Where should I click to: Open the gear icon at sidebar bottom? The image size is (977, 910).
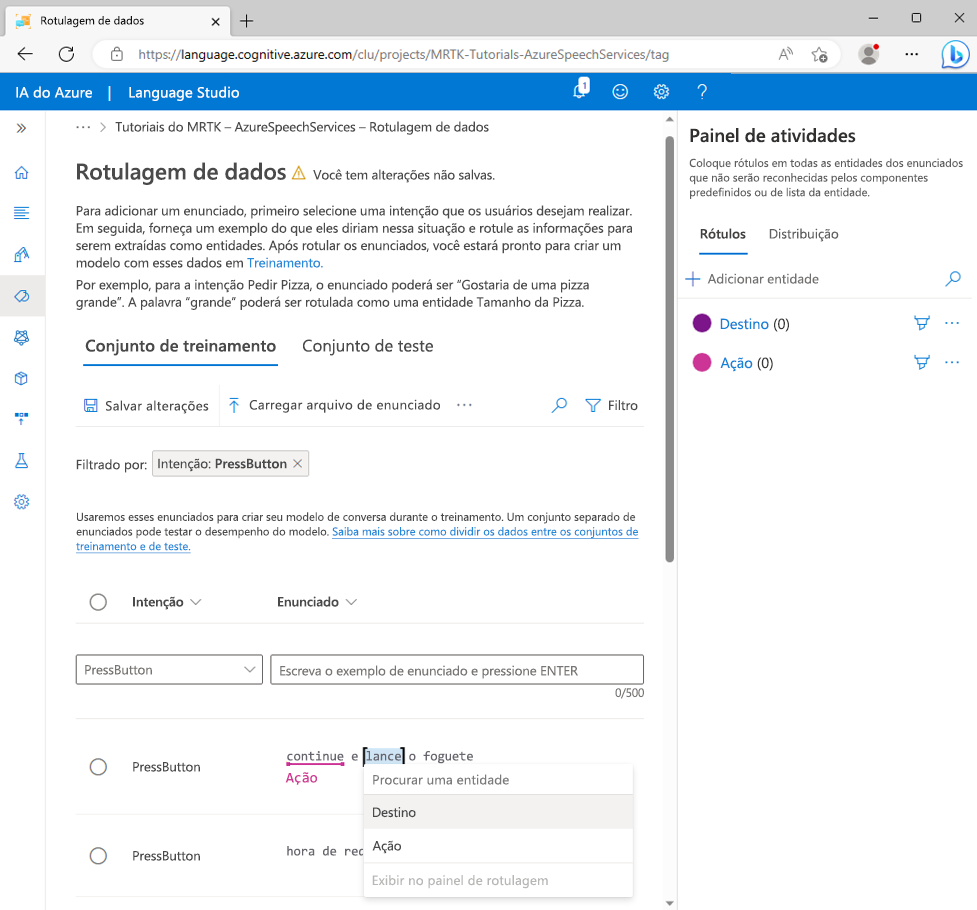pyautogui.click(x=22, y=502)
